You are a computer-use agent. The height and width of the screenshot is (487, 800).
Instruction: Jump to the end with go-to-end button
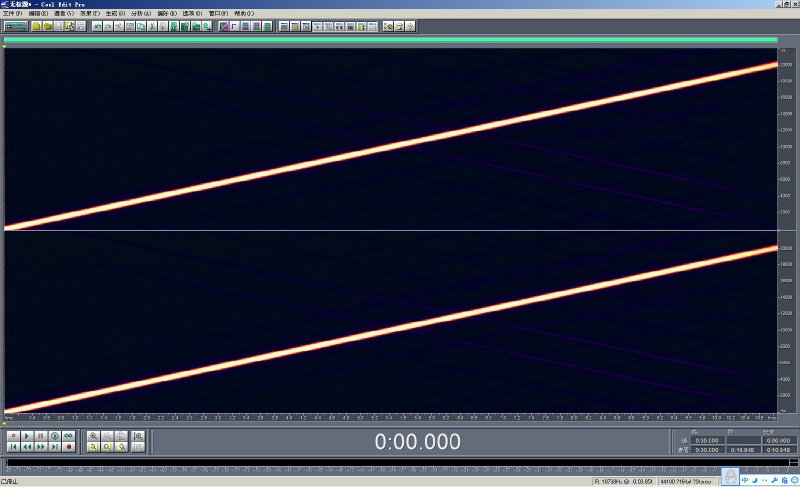[55, 447]
